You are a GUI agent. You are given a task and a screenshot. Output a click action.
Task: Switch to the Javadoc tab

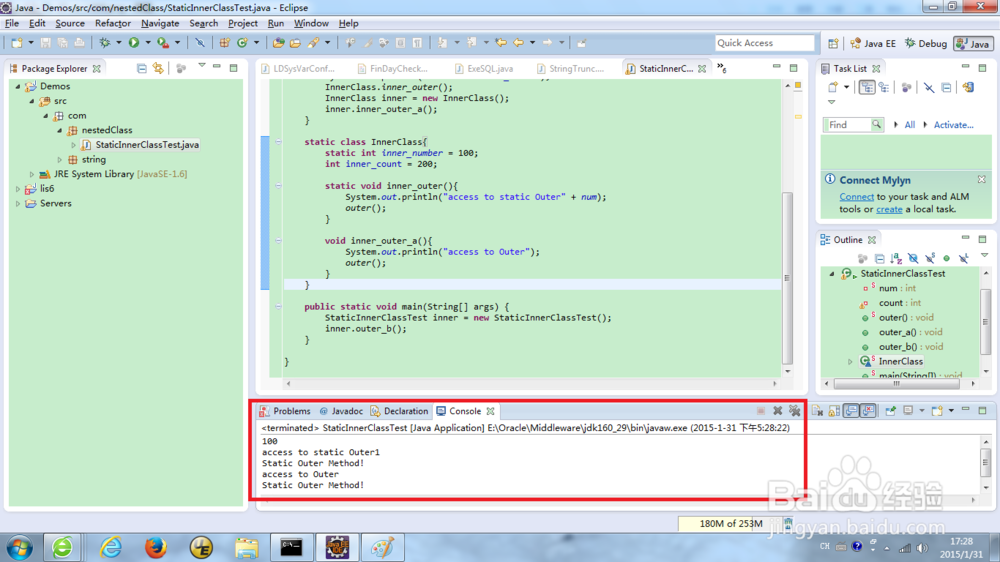point(341,411)
